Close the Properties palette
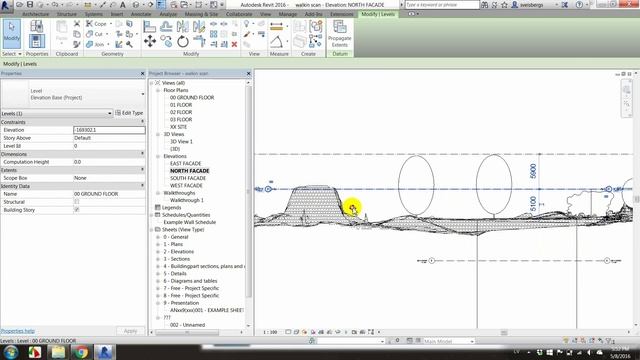 [x=142, y=73]
